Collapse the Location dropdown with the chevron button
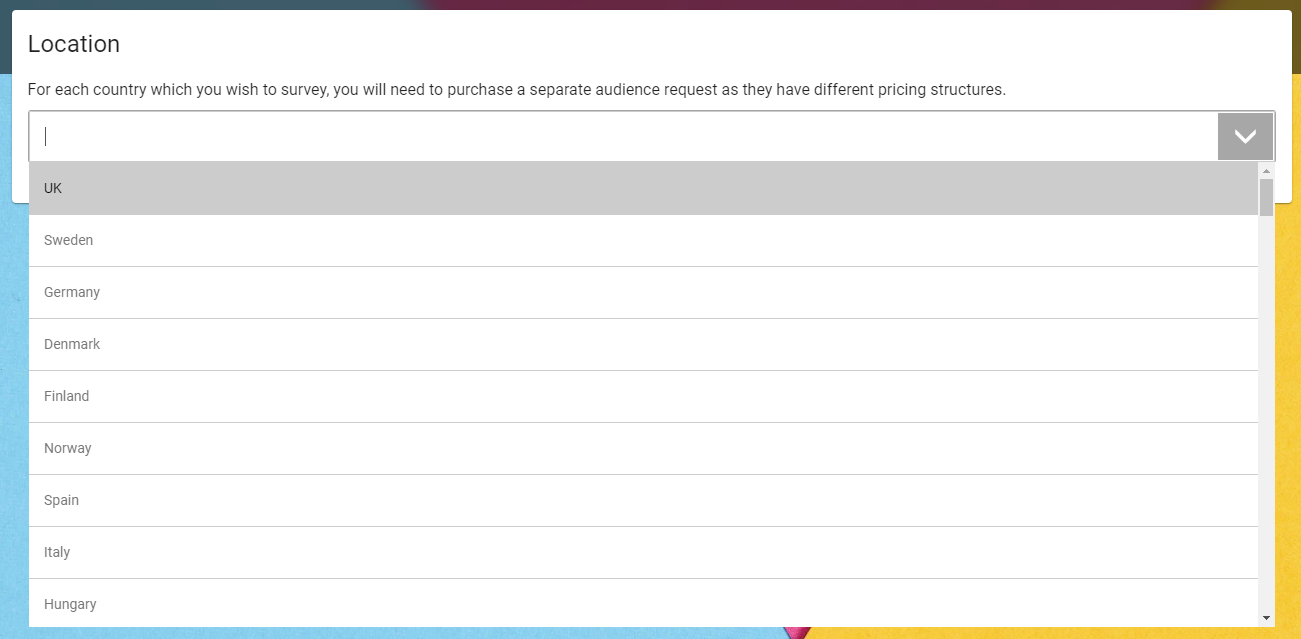This screenshot has height=639, width=1301. point(1245,136)
